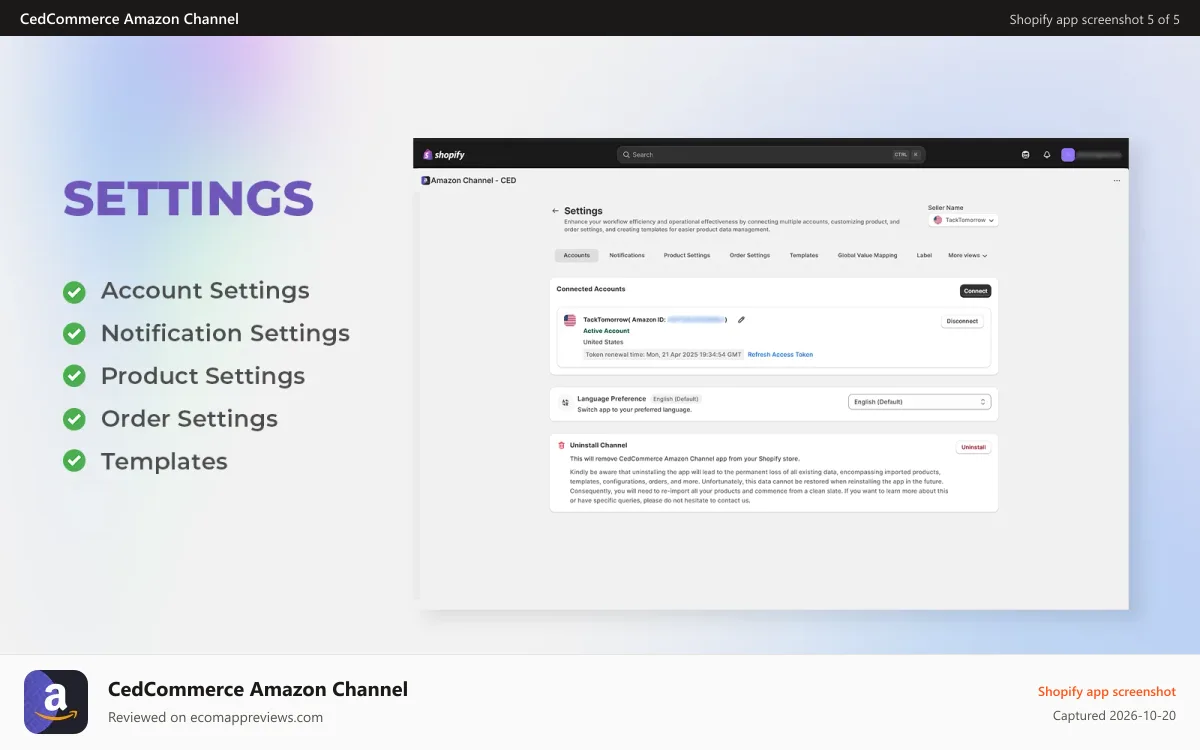Click the SETTINGS headline on the left

(x=189, y=199)
